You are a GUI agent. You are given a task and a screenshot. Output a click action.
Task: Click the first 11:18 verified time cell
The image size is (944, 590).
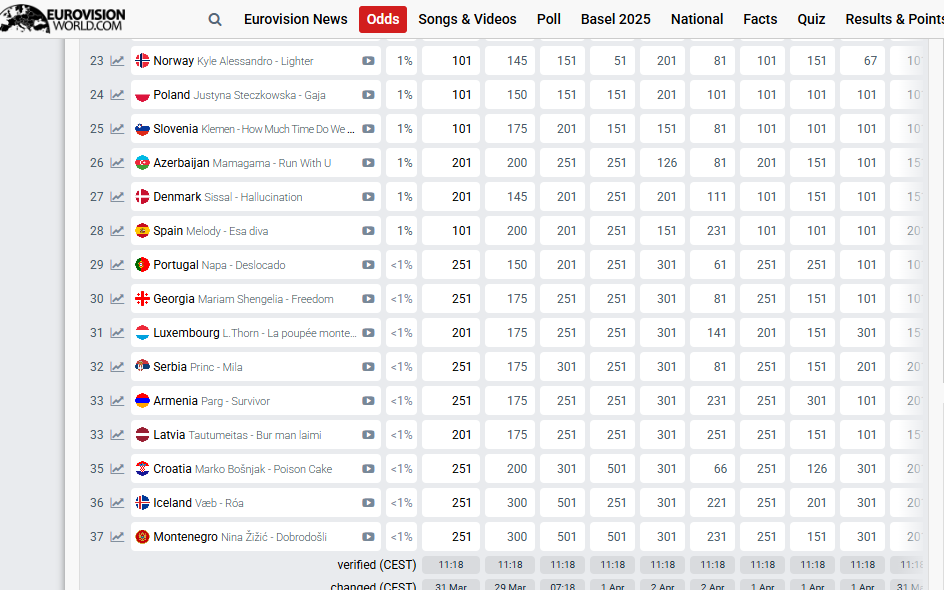point(451,565)
